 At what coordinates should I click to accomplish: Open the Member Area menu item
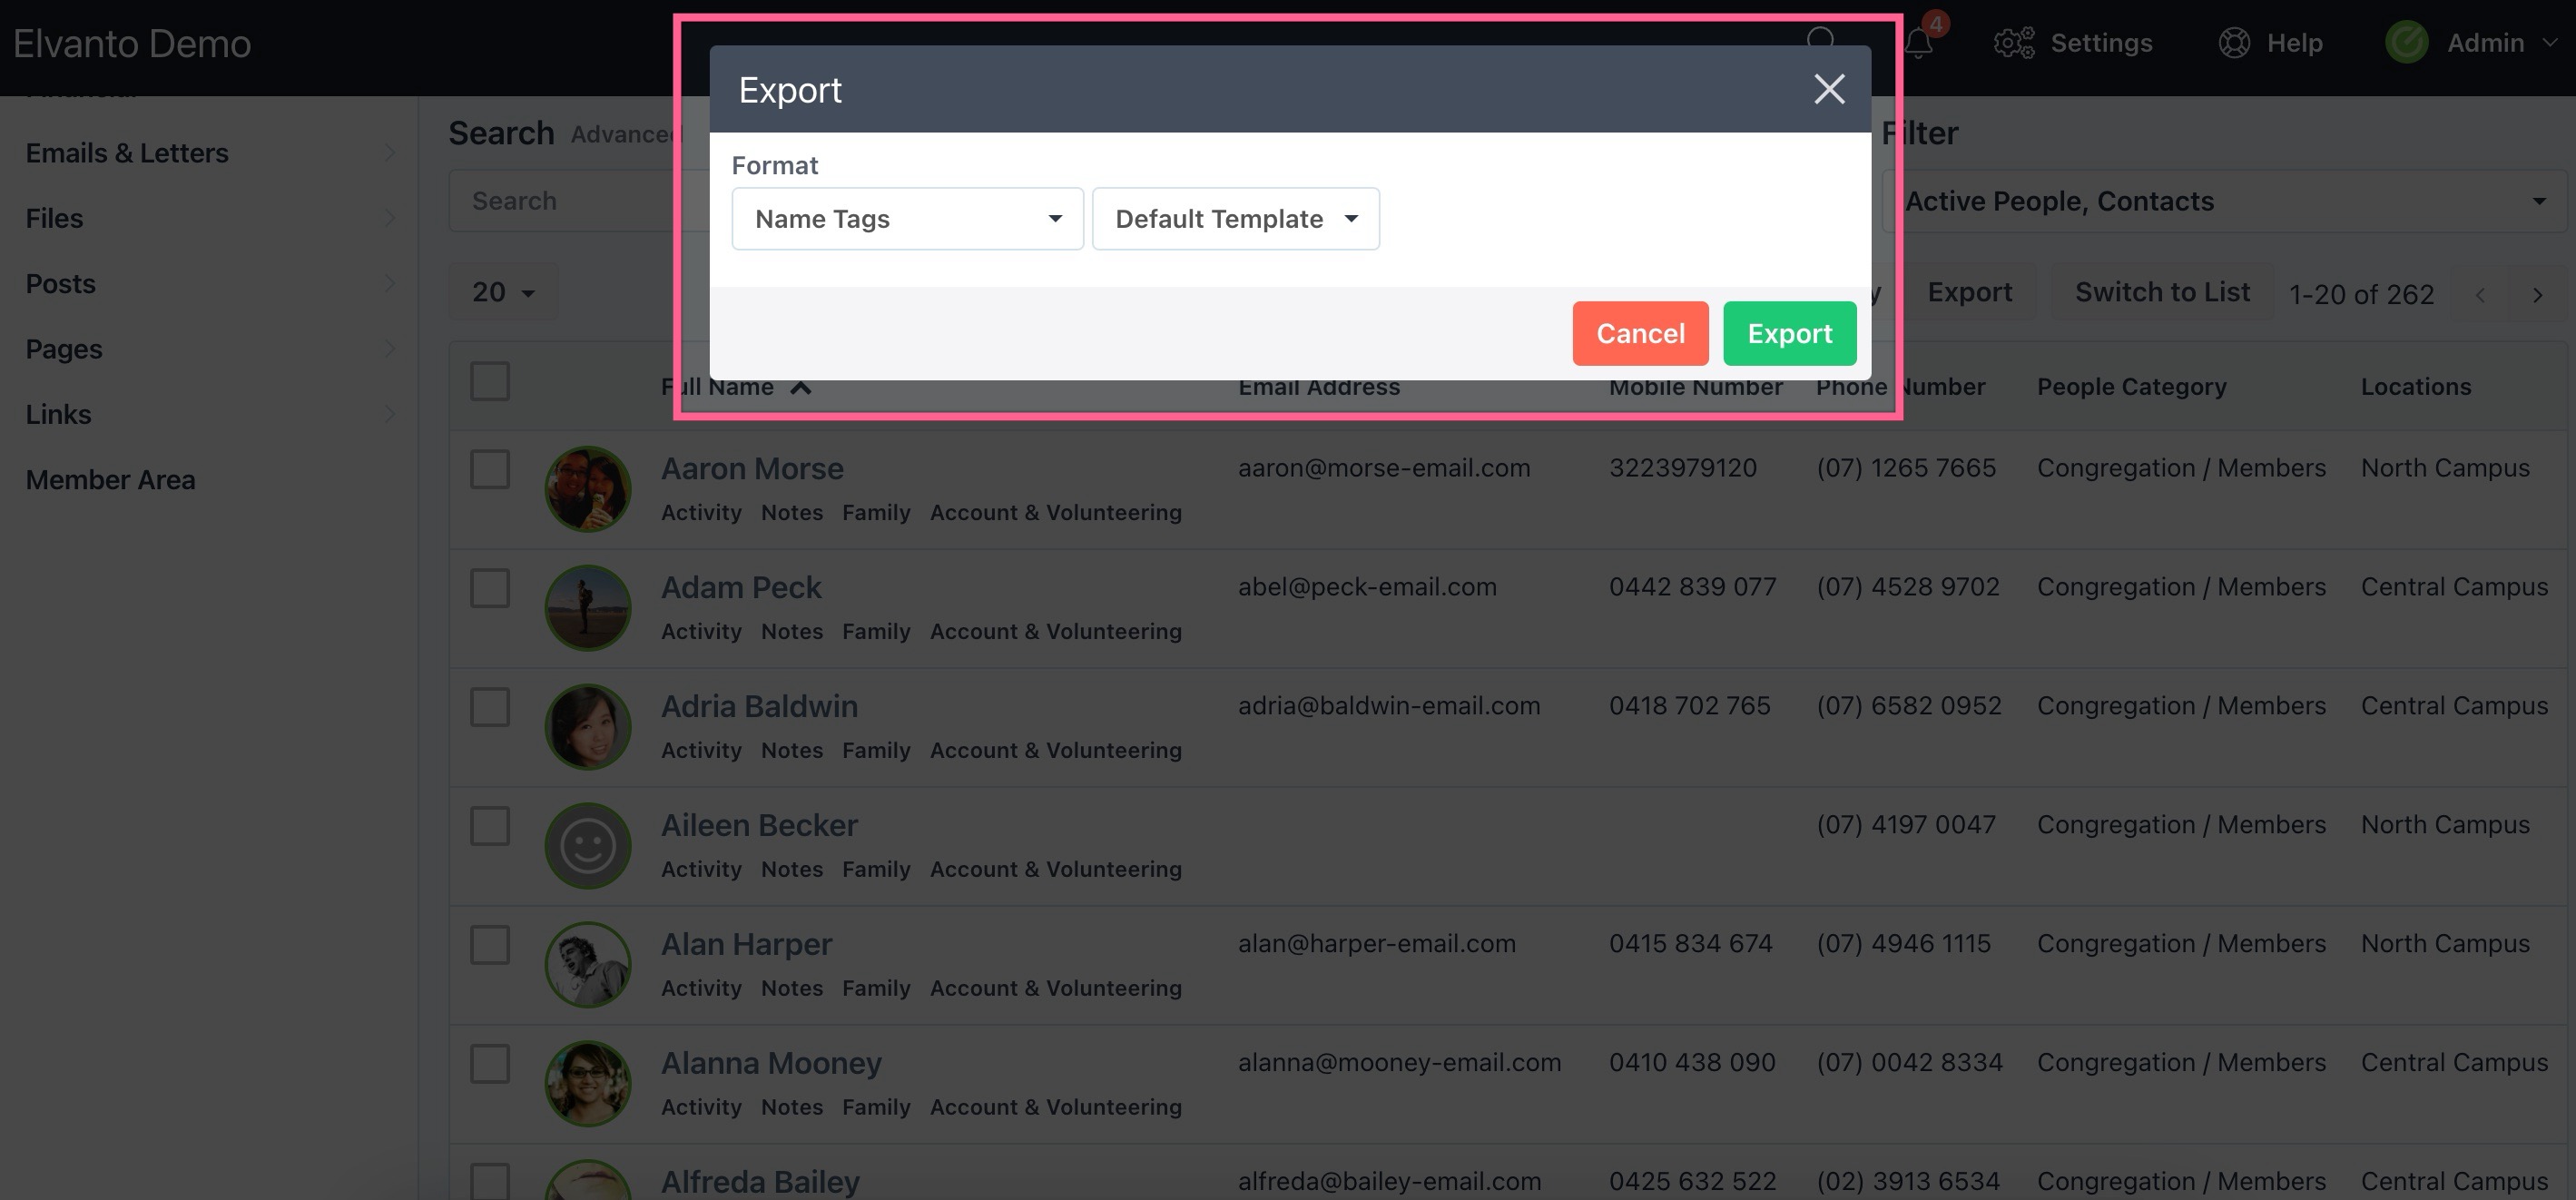pyautogui.click(x=110, y=480)
